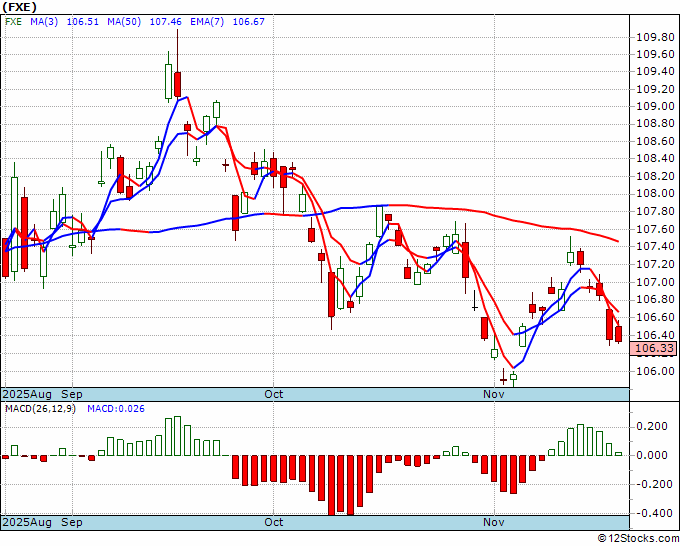Image resolution: width=680 pixels, height=546 pixels.
Task: Click the MACD(26,12,9) indicator label
Action: click(40, 409)
